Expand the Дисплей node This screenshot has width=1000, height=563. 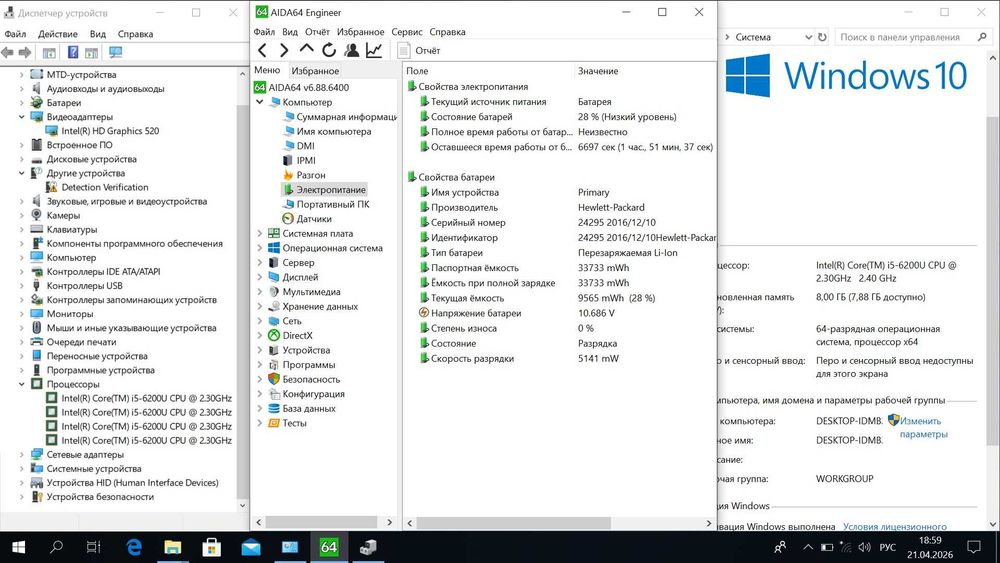(x=260, y=277)
